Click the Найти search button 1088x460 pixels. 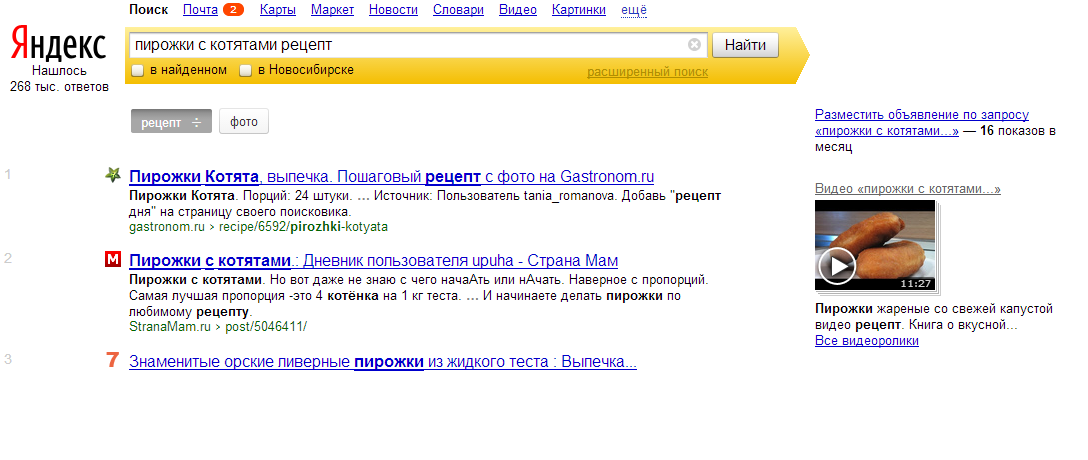click(745, 45)
